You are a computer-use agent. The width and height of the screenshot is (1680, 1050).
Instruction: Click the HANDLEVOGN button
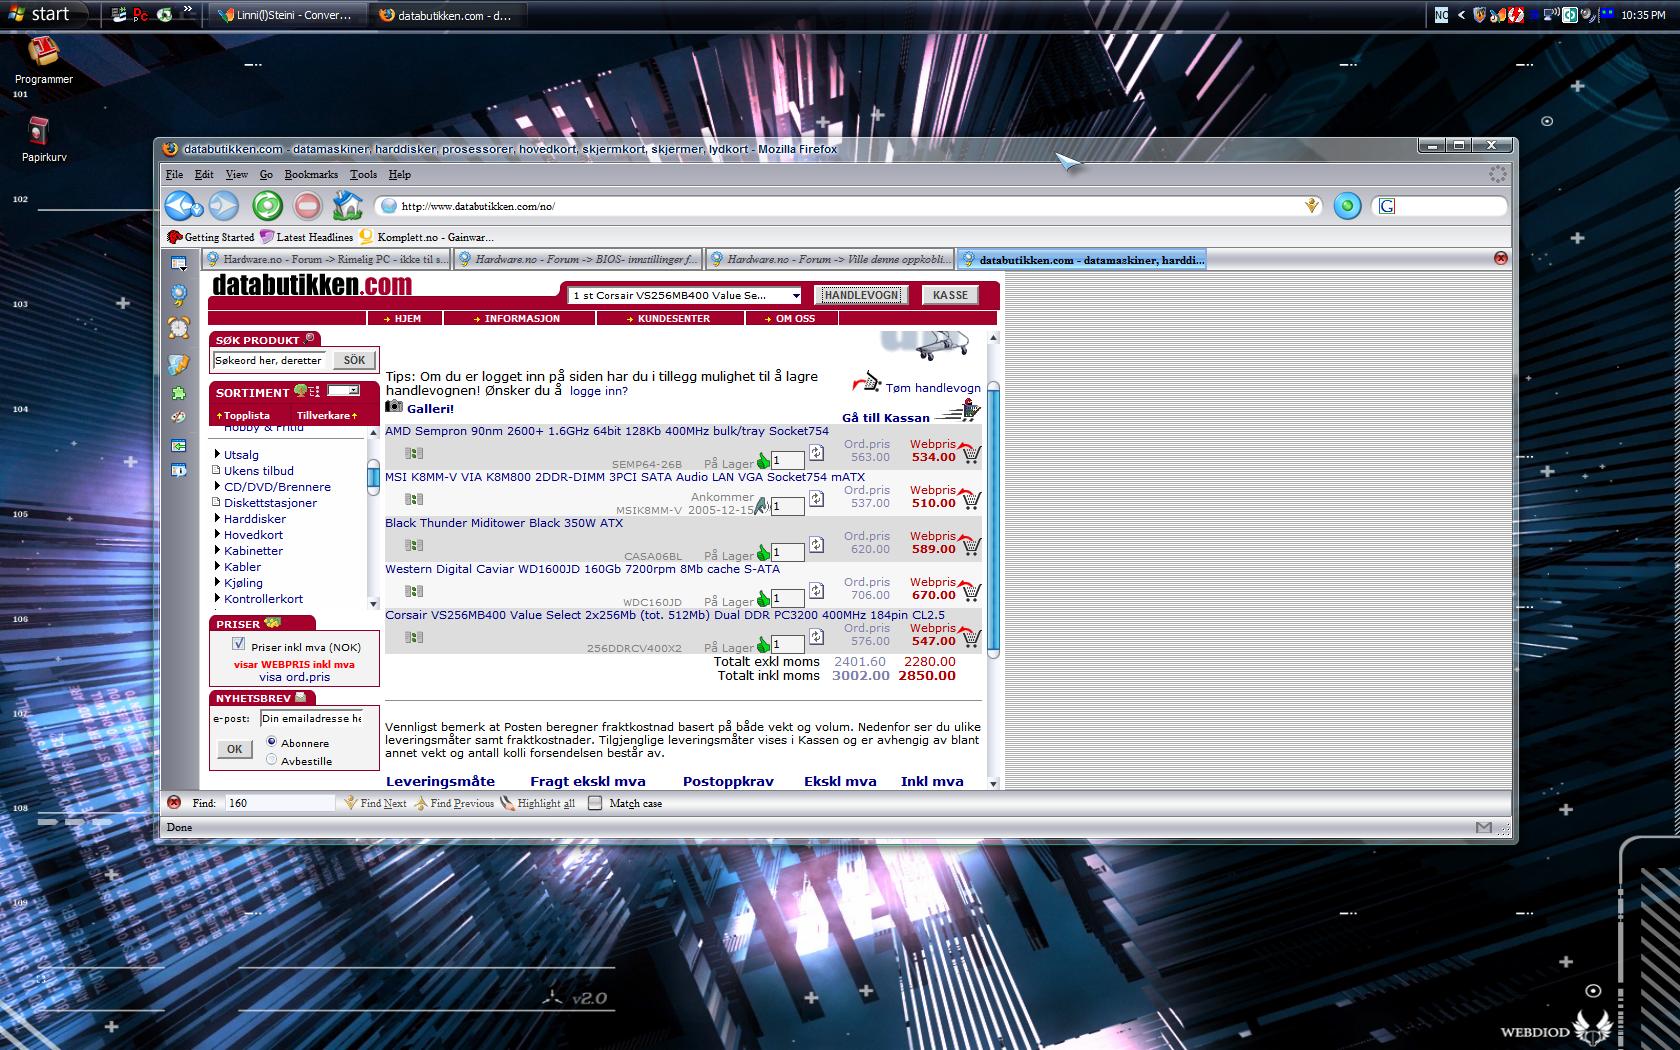pos(862,295)
